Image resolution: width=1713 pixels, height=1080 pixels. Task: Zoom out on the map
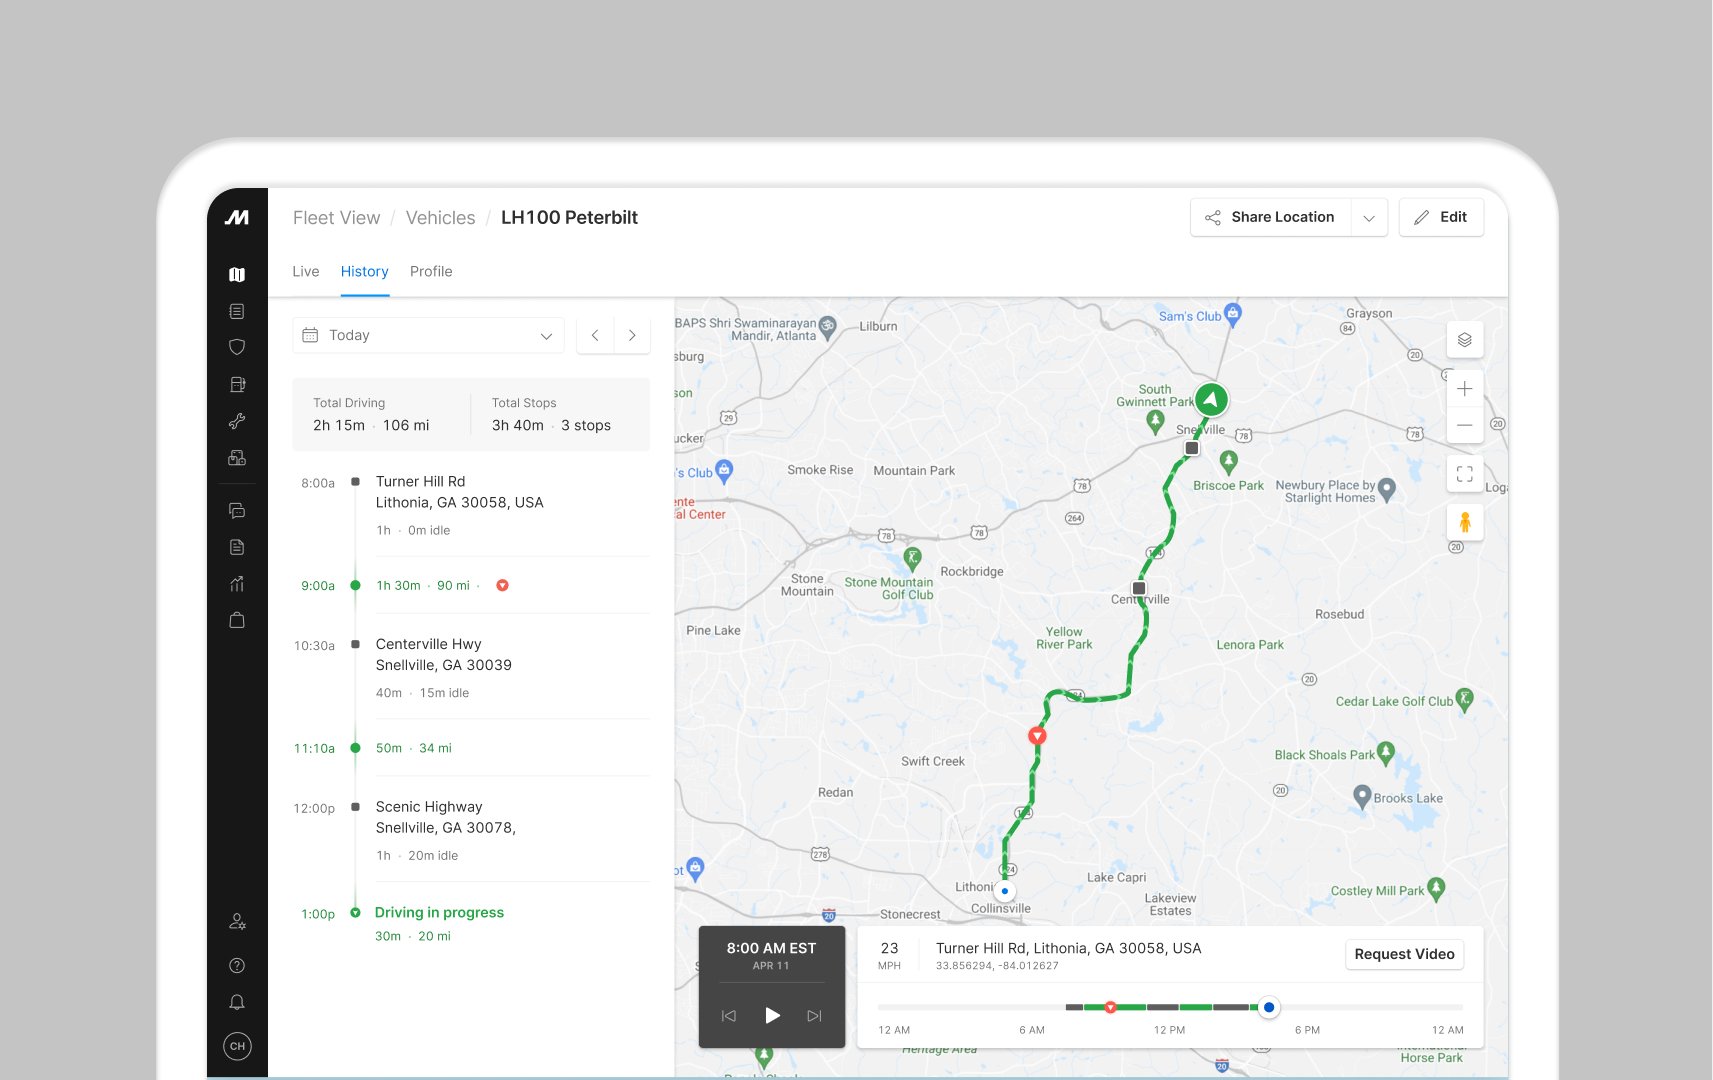(x=1464, y=425)
